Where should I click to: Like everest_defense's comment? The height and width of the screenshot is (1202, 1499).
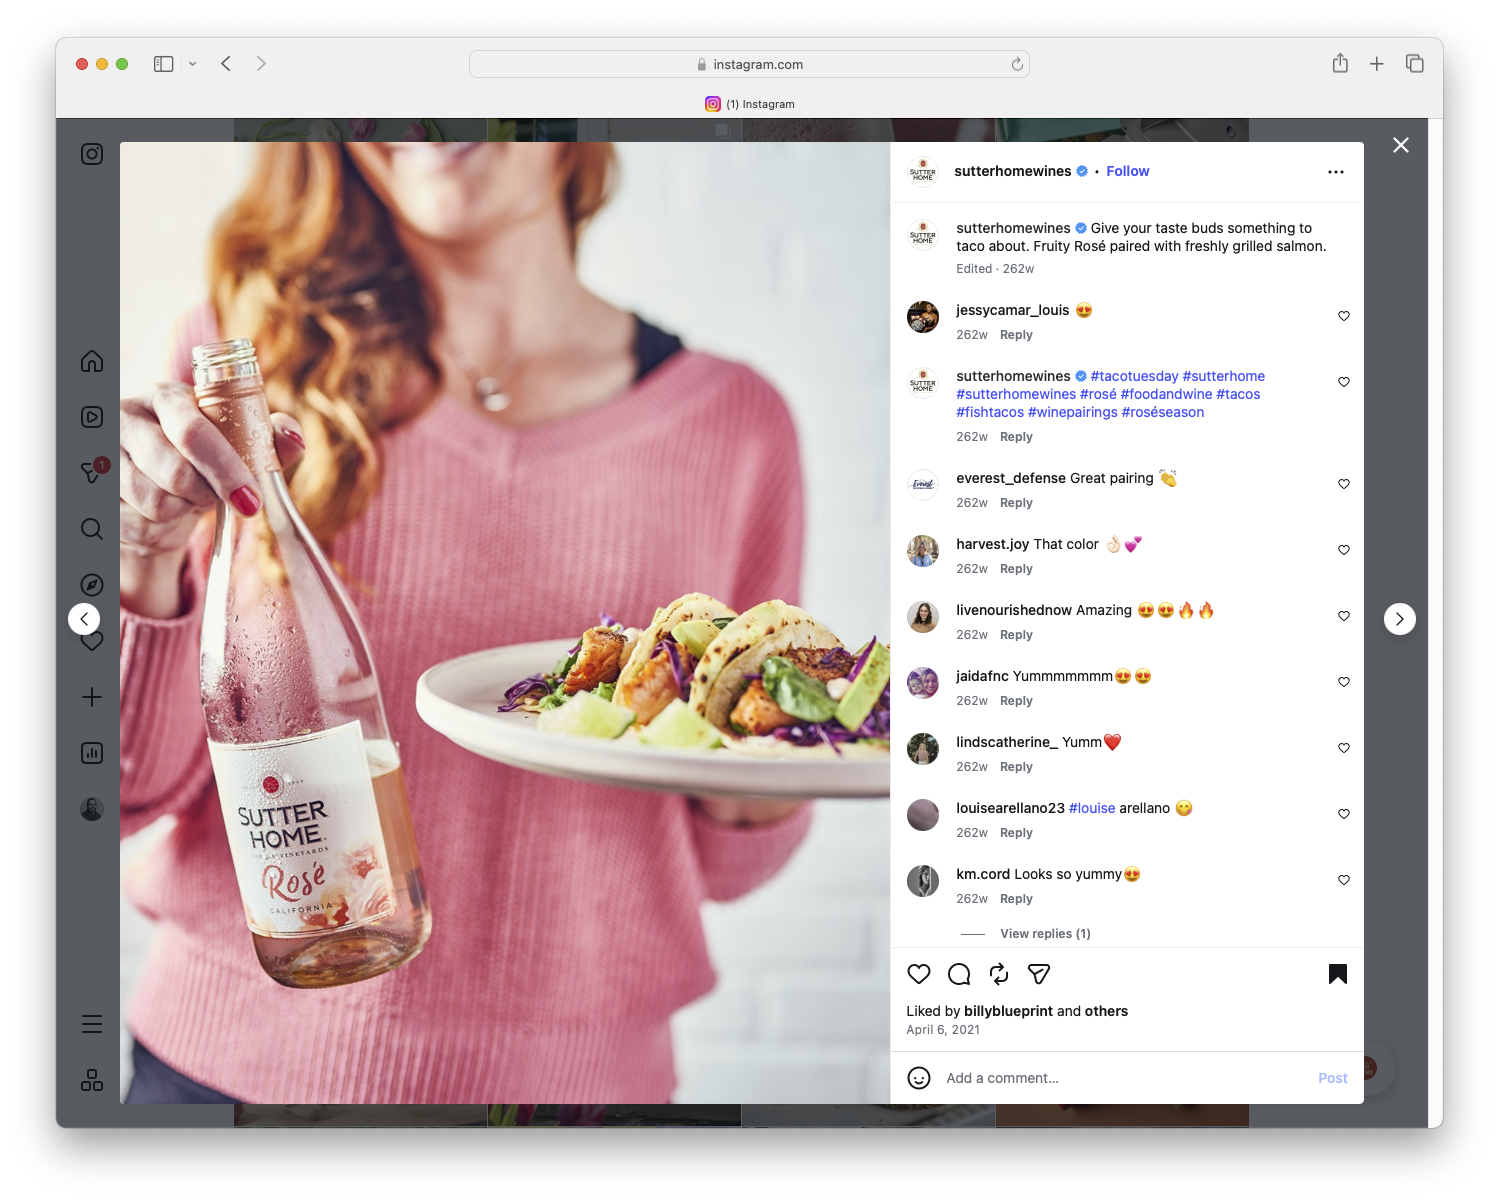[x=1344, y=484]
